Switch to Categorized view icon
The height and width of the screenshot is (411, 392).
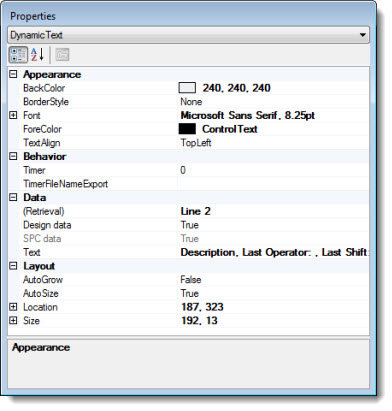click(18, 55)
